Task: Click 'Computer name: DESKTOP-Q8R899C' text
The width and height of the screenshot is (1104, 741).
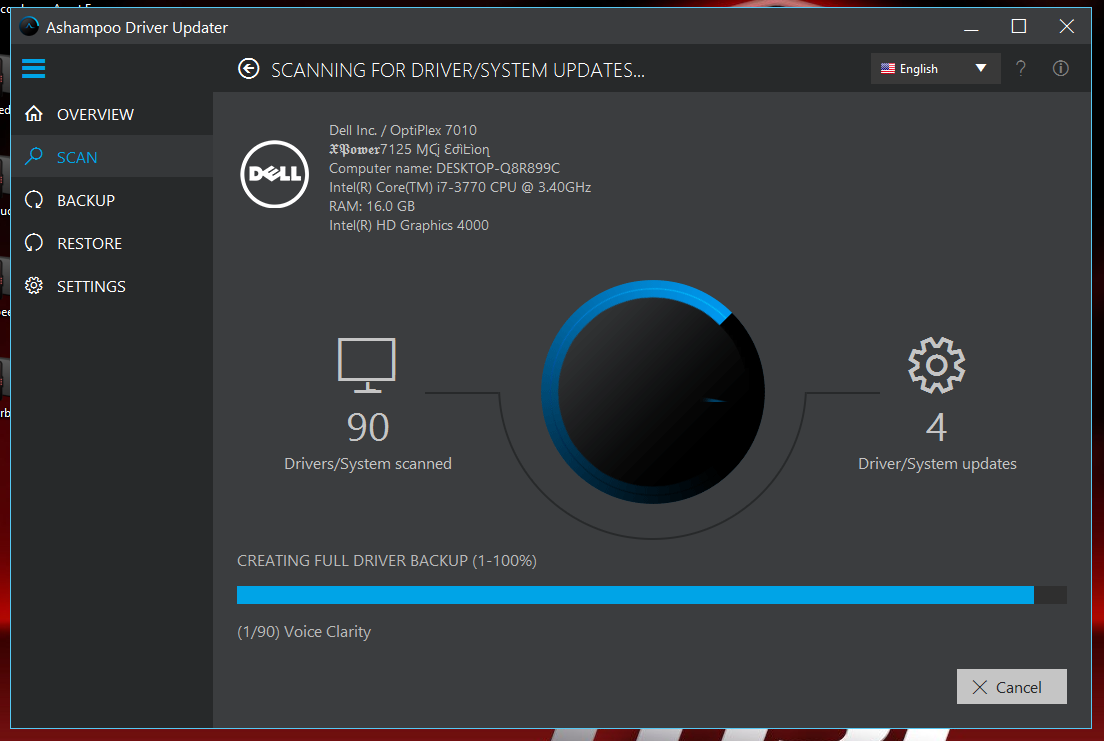Action: tap(444, 168)
